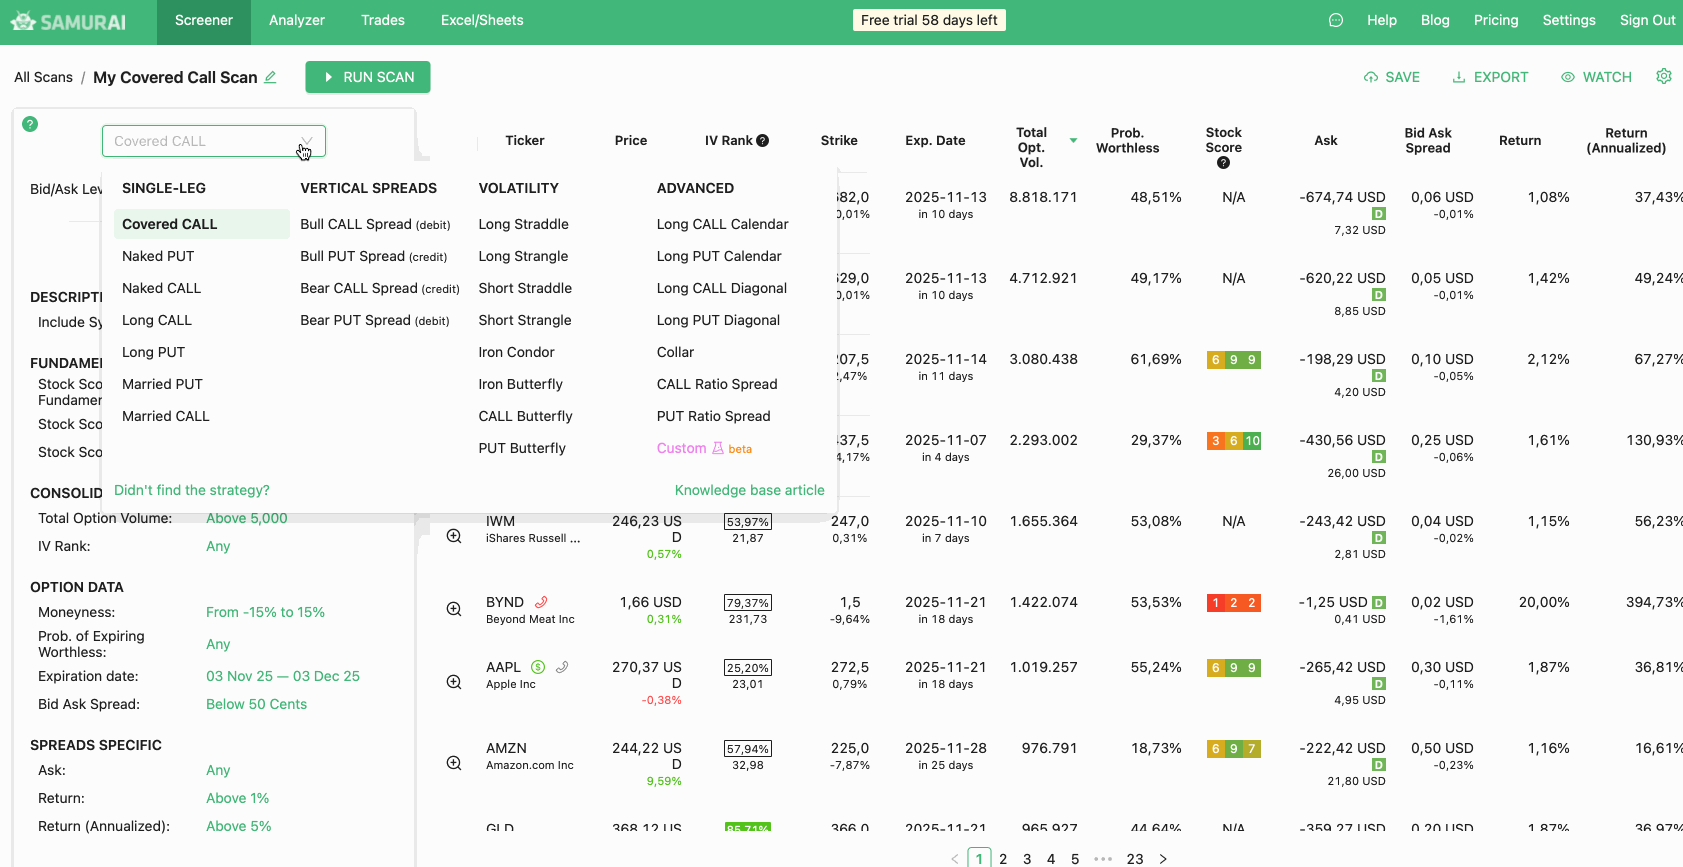This screenshot has width=1683, height=867.
Task: Click the magnifier icon for the BYND row
Action: tap(454, 609)
